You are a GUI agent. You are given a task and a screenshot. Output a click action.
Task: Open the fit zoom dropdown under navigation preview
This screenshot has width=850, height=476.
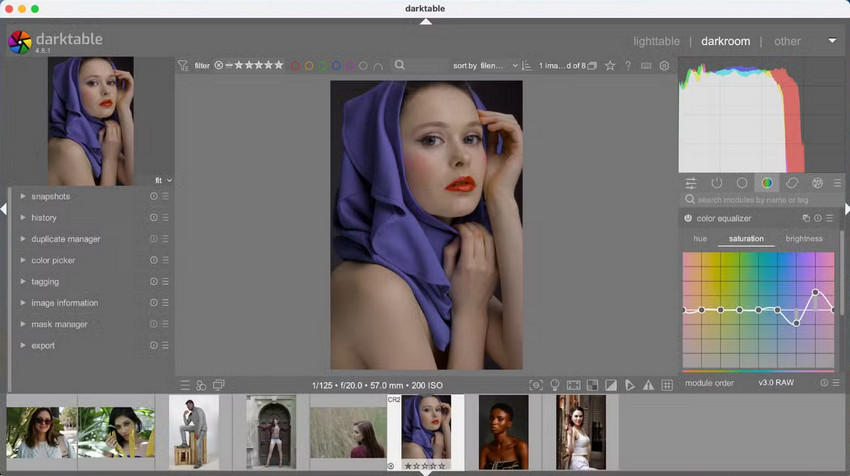pos(163,180)
